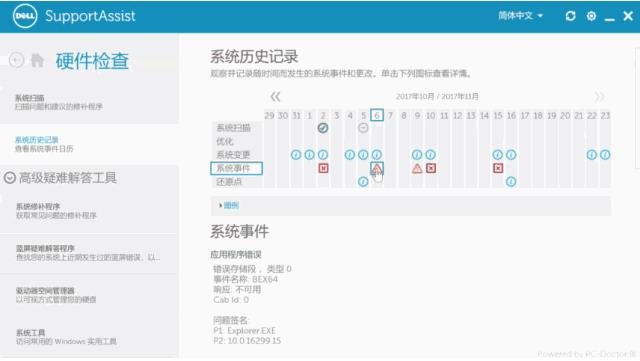Click the P1: Explorer.EXE line
Screen dimensions: 640x361
point(244,330)
